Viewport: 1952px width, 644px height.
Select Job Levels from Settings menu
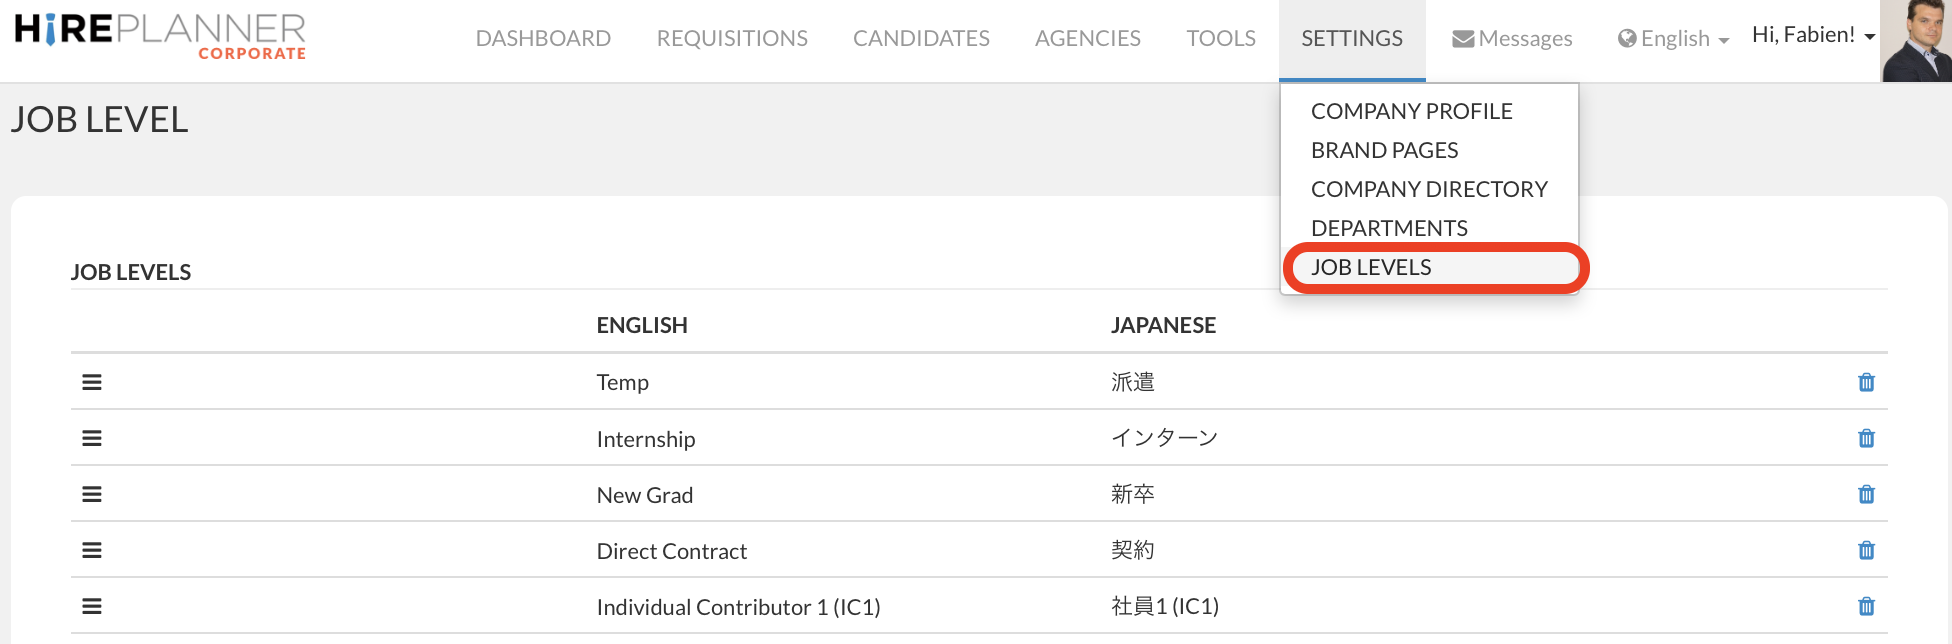(x=1371, y=267)
